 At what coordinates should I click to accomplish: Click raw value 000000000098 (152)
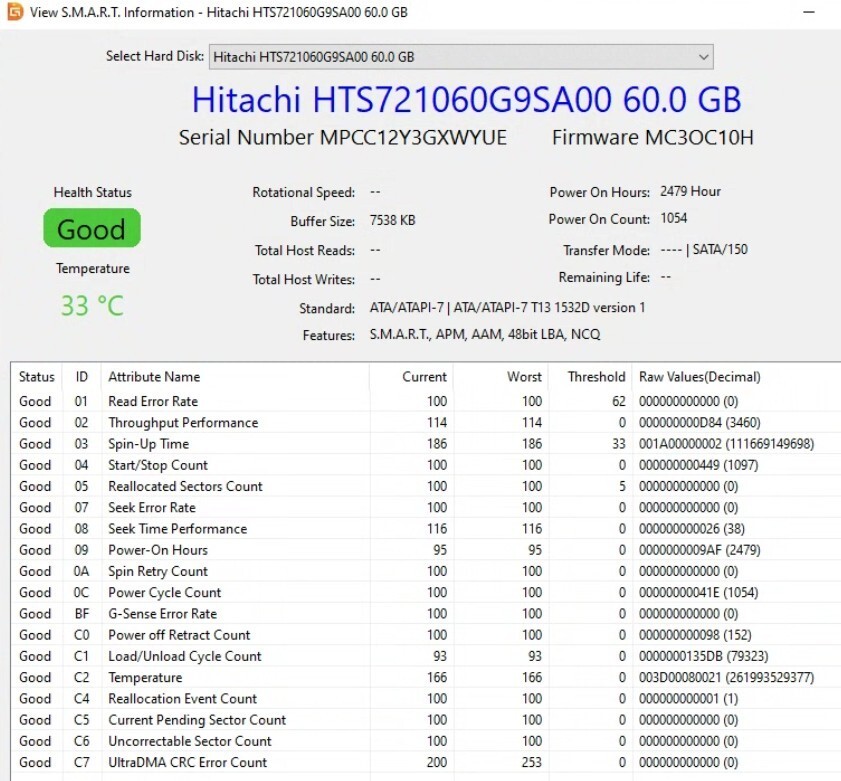[x=695, y=635]
